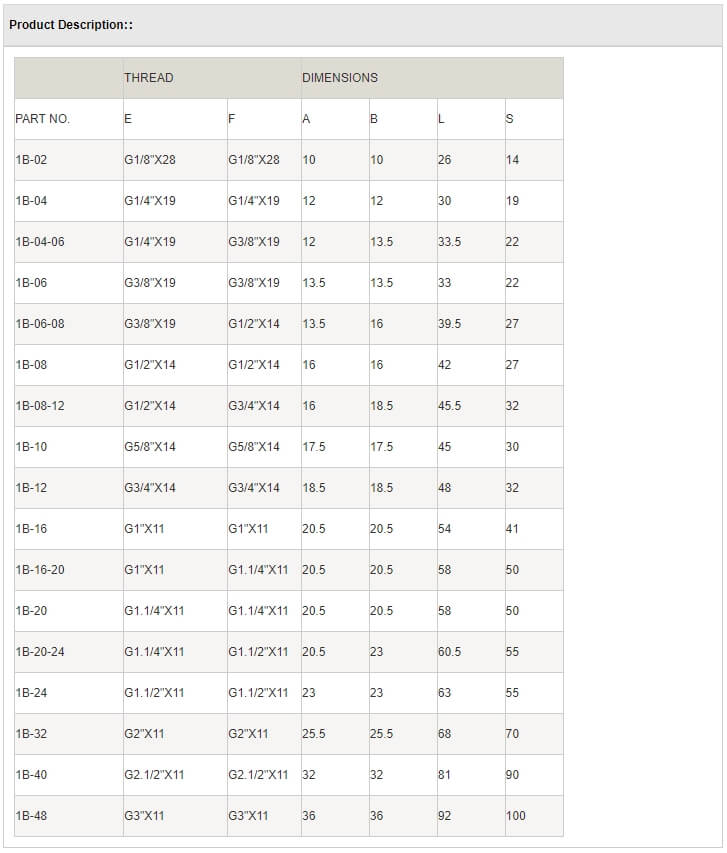Image resolution: width=727 pixels, height=853 pixels.
Task: Click part number 1B-20-24
Action: tap(40, 652)
